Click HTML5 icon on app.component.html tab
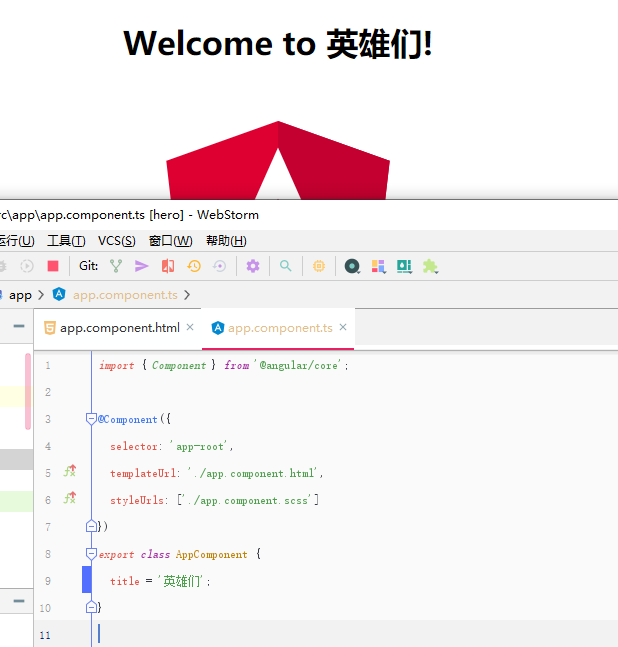The image size is (618, 647). point(50,328)
